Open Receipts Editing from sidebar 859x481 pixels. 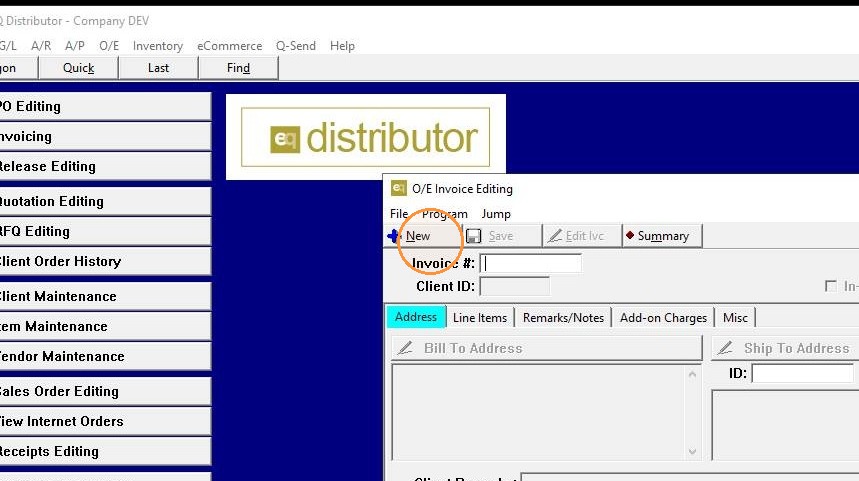pos(104,451)
